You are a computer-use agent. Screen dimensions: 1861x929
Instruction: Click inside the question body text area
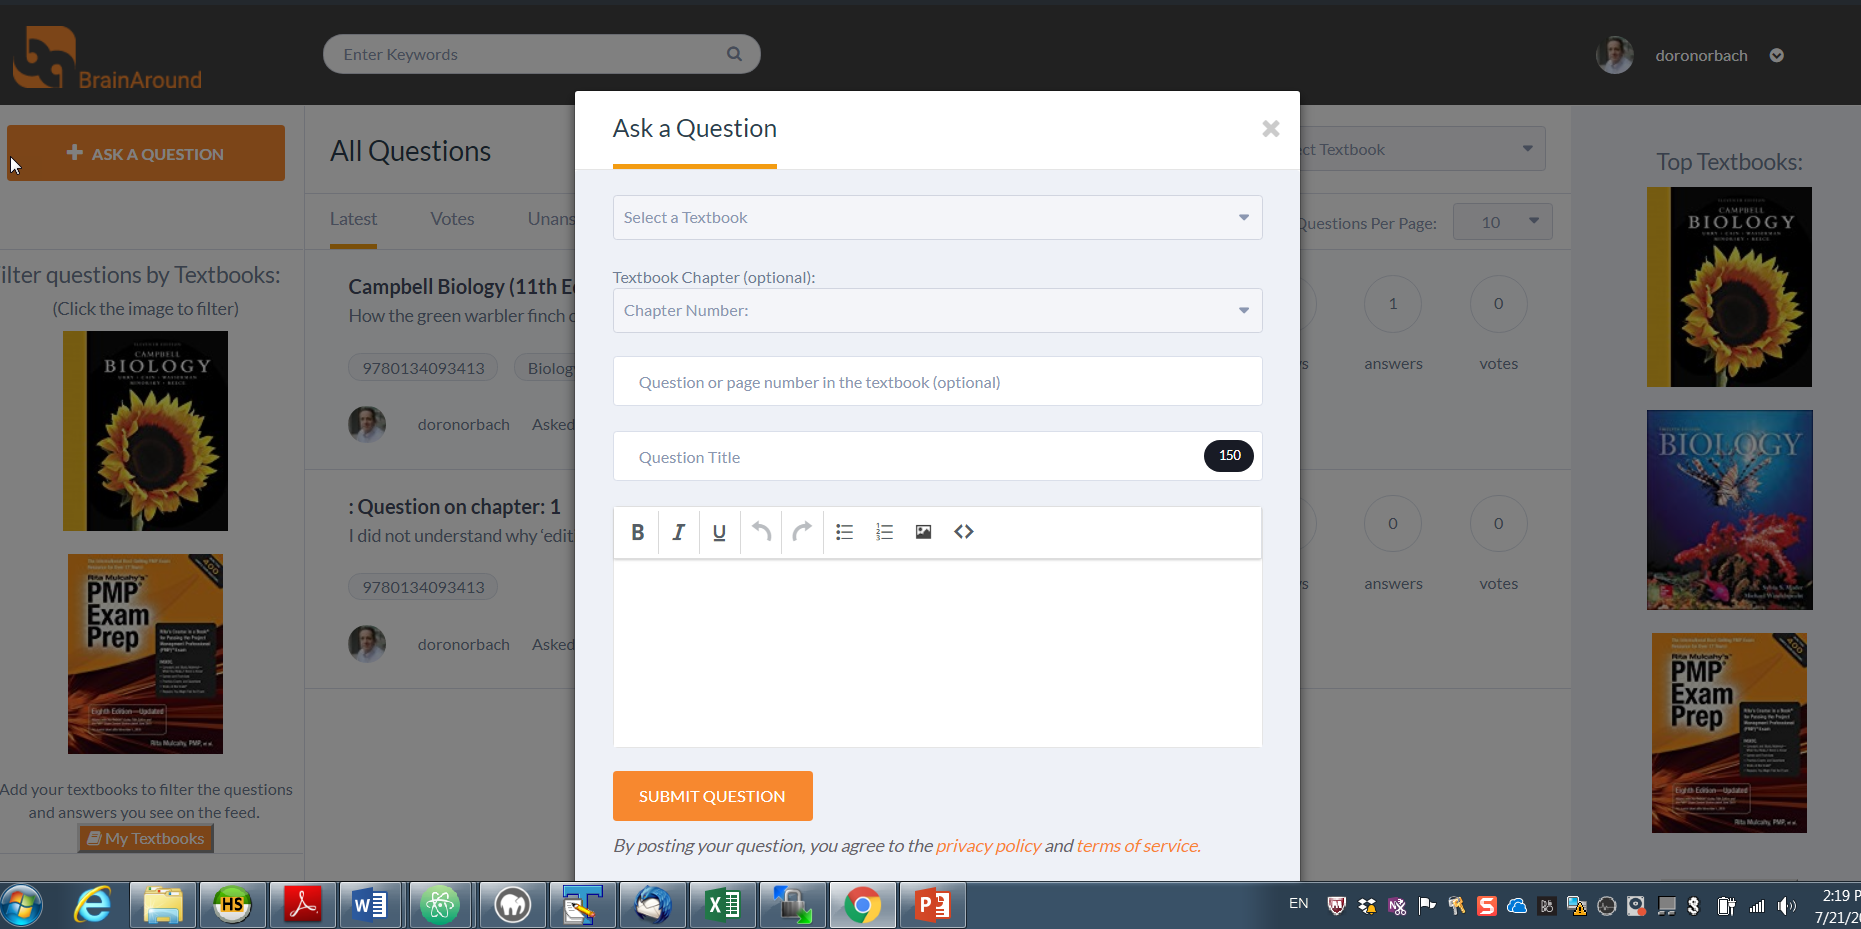(937, 653)
